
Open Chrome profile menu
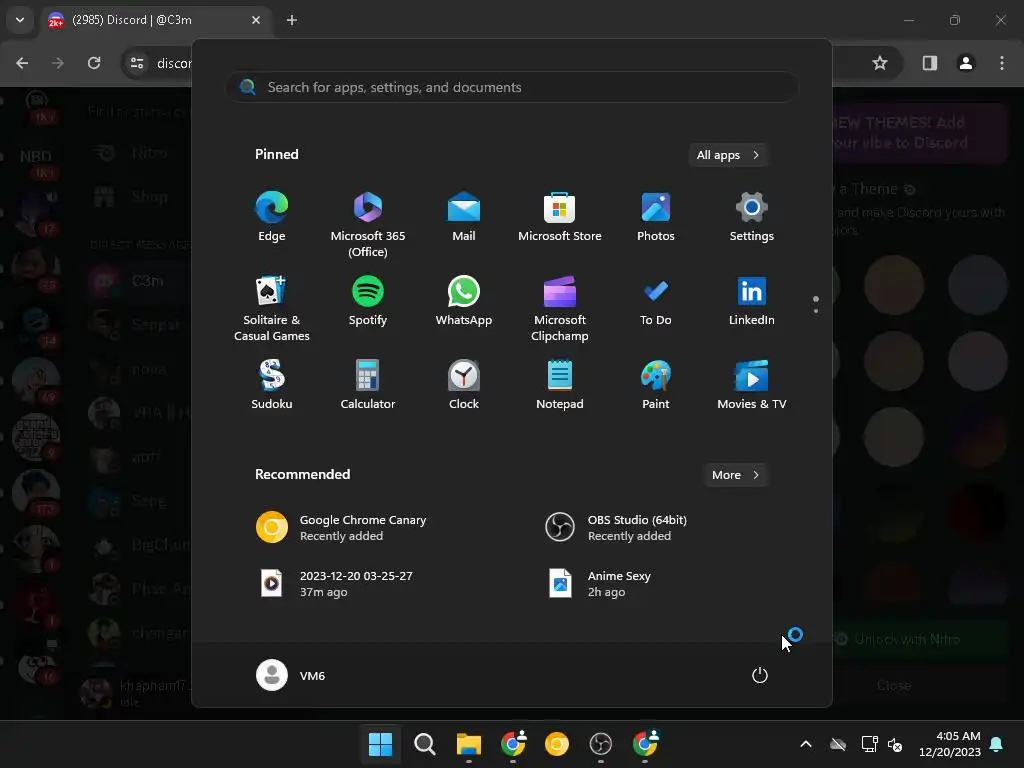click(x=966, y=63)
